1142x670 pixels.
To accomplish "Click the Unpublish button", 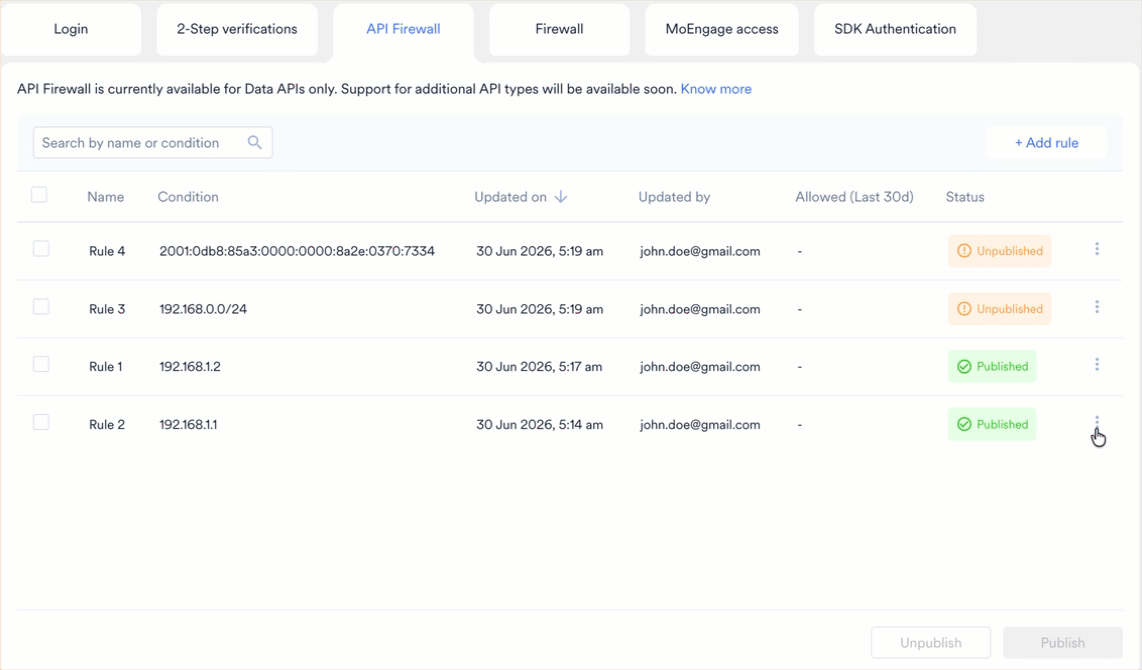I will (931, 642).
